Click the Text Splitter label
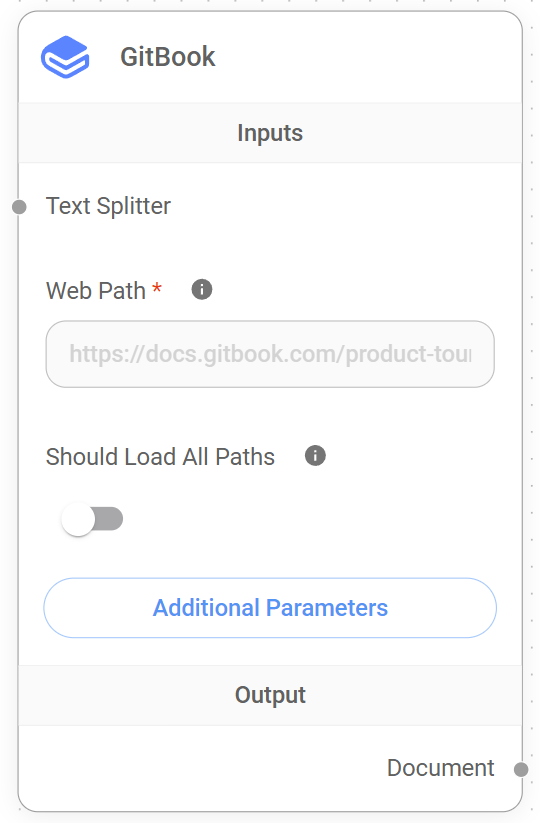Screen dimensions: 540x823 point(108,206)
